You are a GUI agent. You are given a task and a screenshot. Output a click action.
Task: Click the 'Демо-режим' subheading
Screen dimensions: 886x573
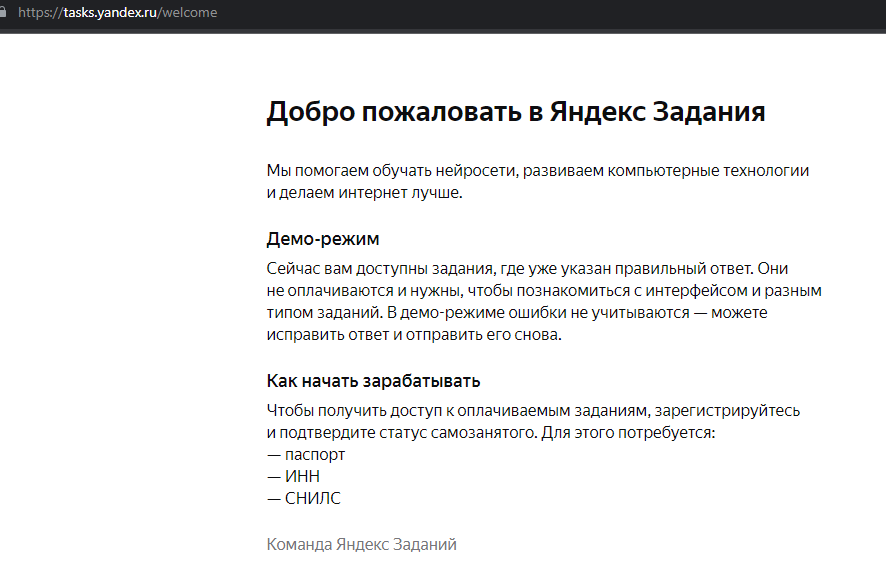(x=323, y=240)
